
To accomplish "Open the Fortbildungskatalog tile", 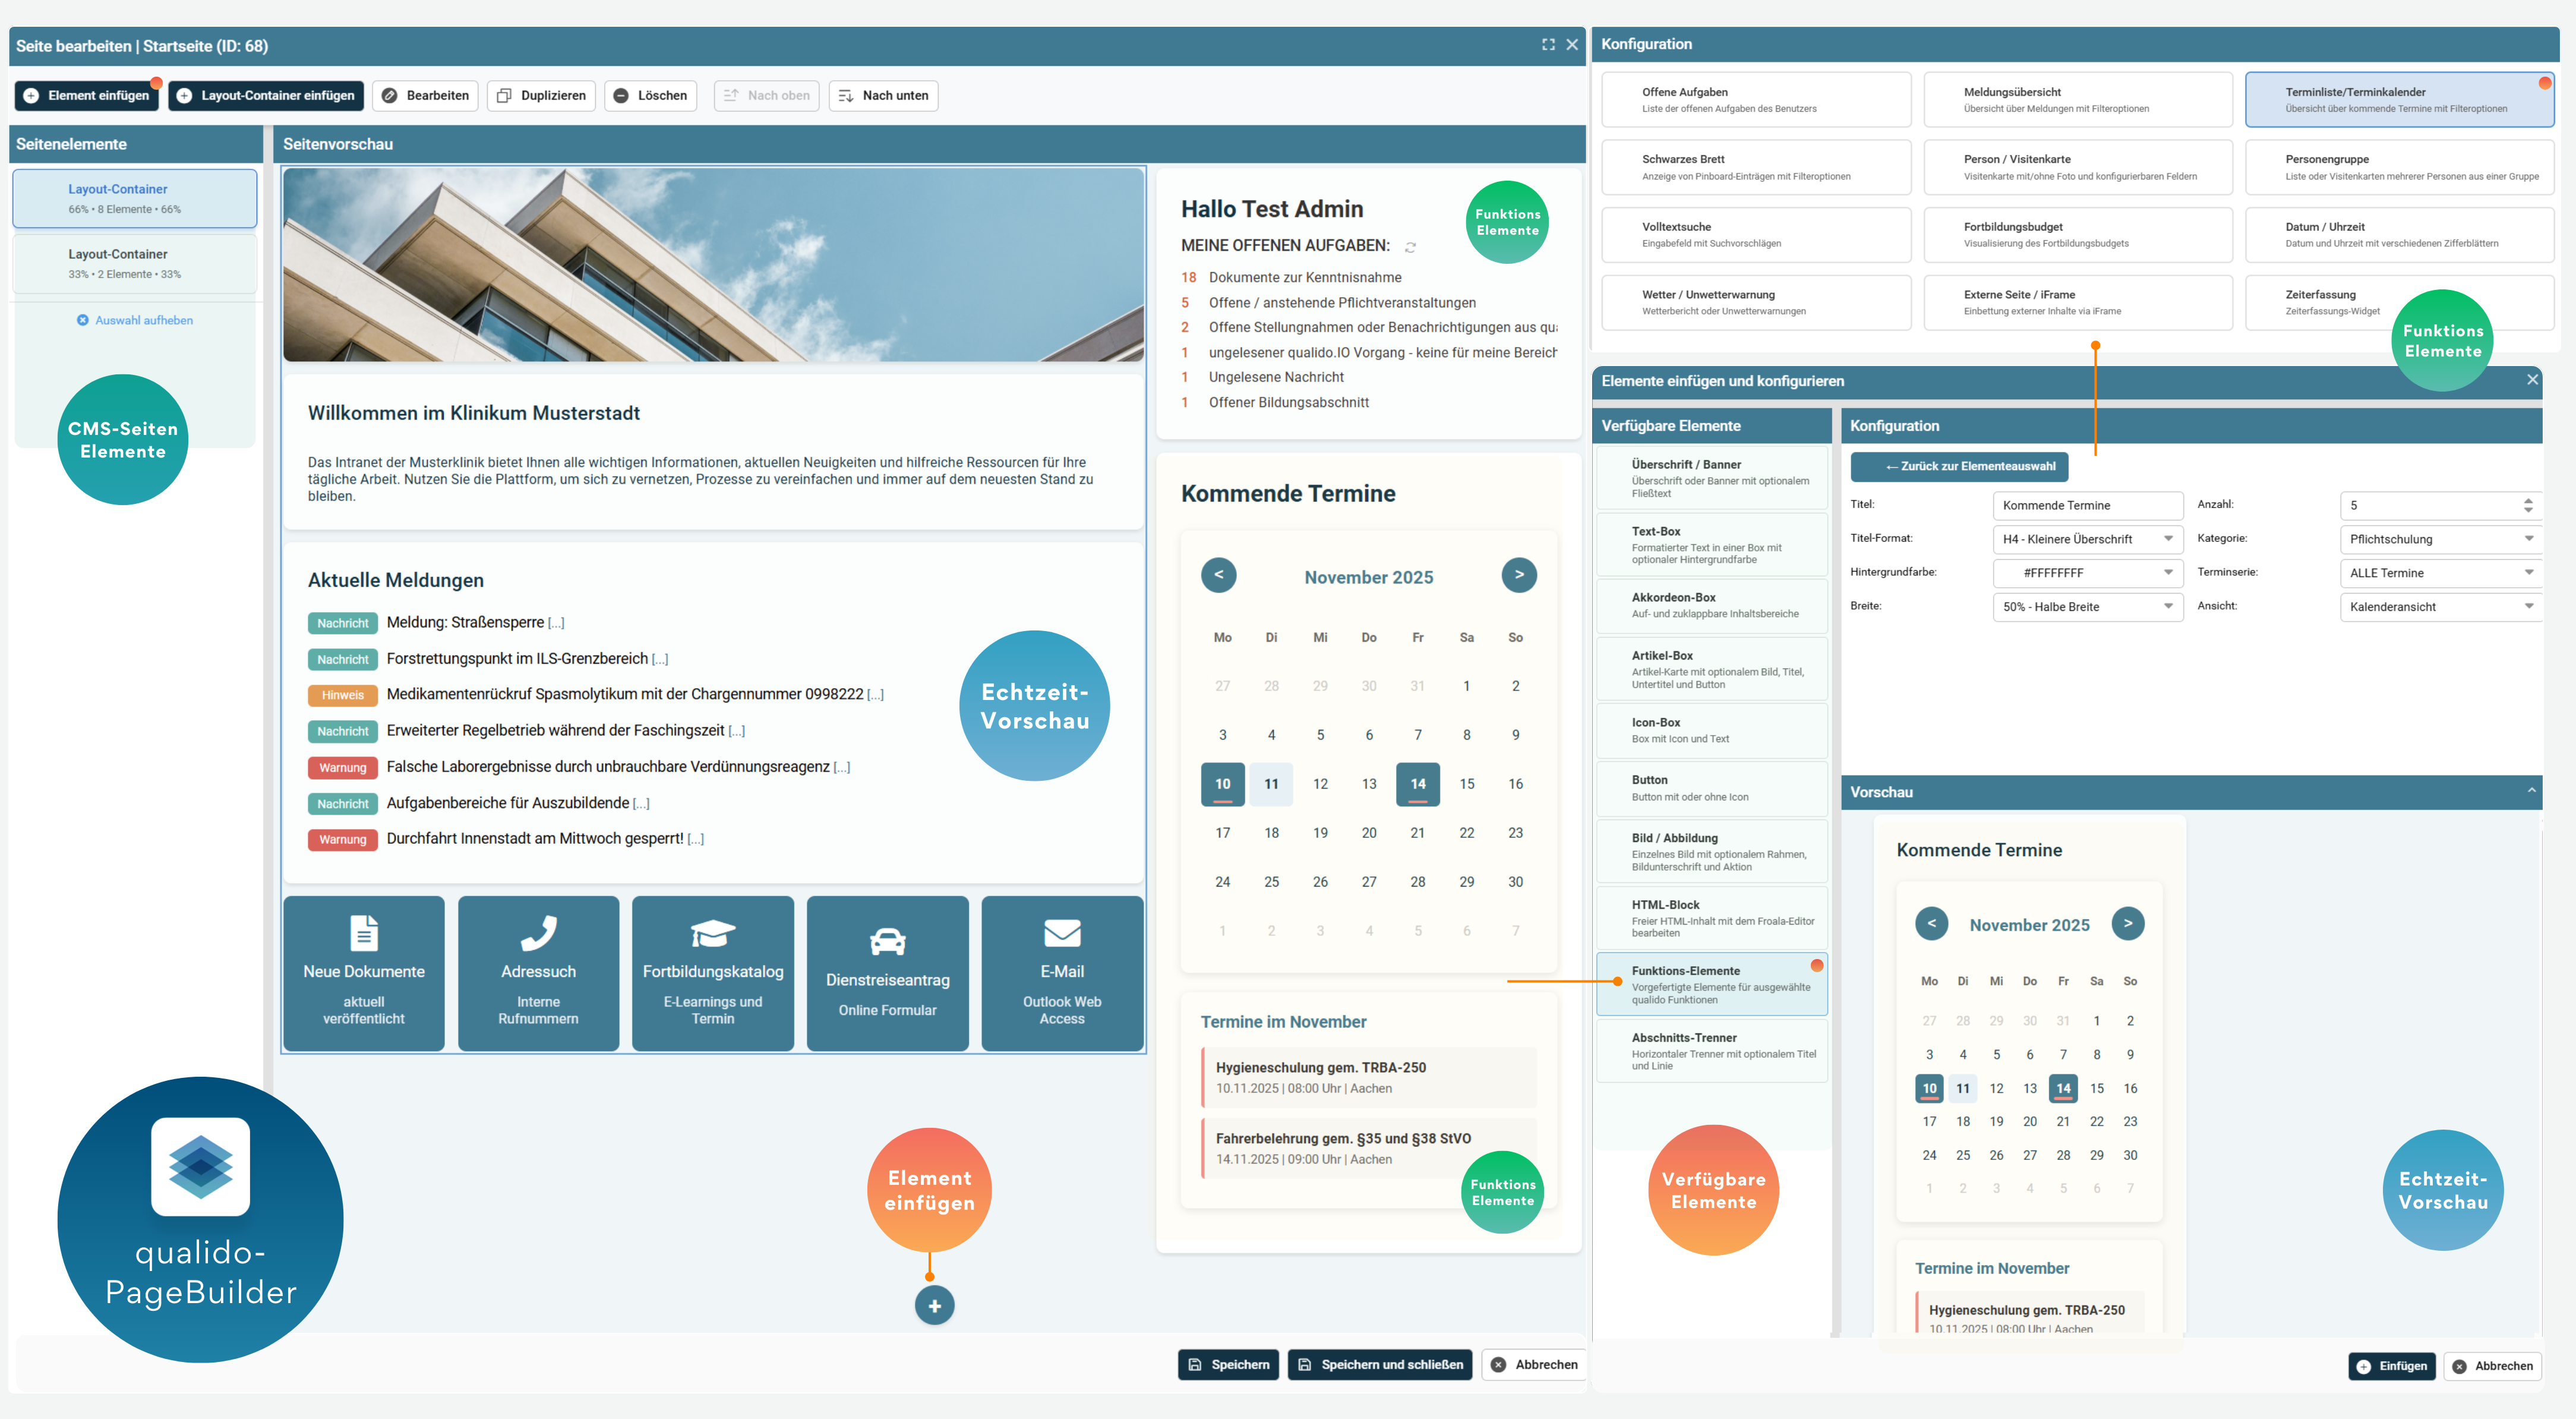I will click(x=713, y=973).
